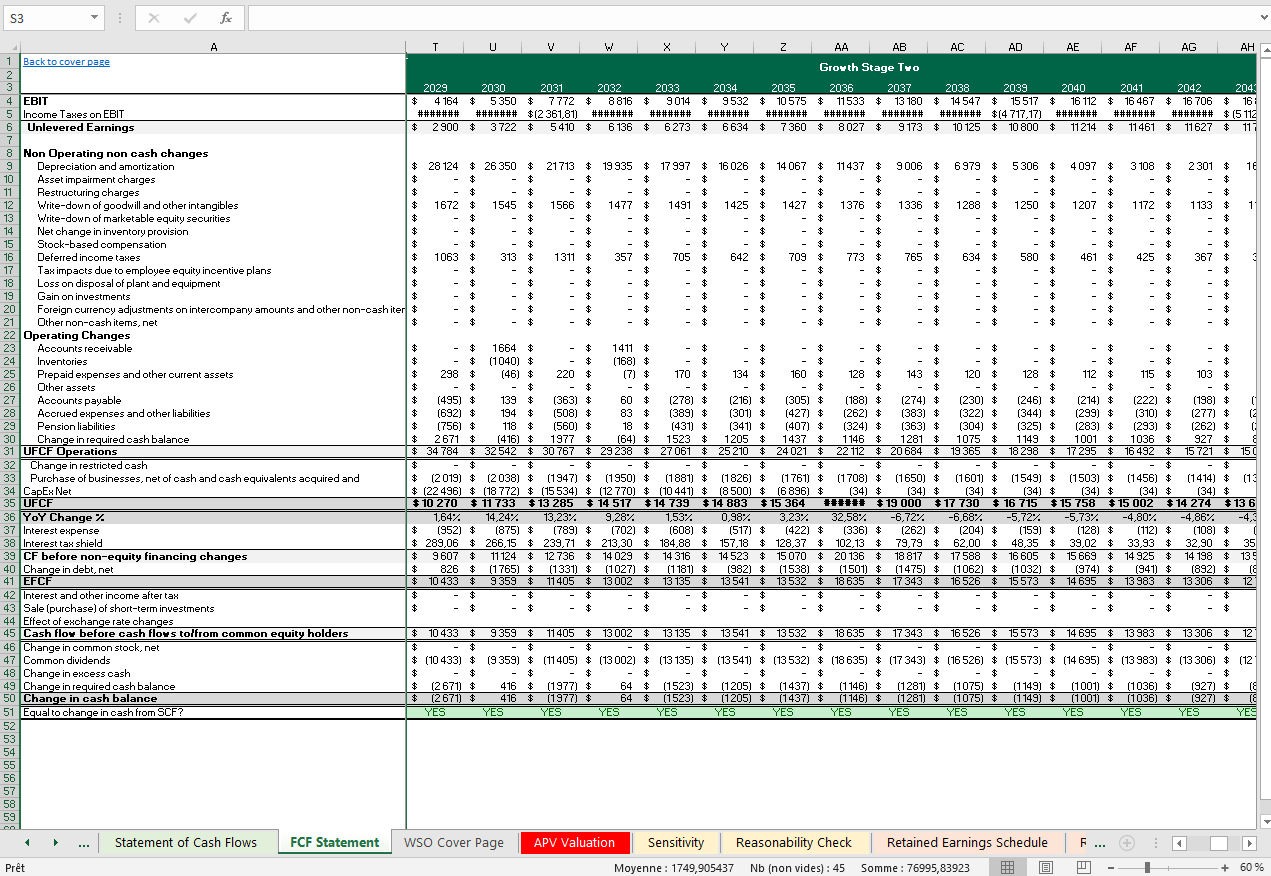The image size is (1271, 876).
Task: Cancel the formula bar entry
Action: 154,18
